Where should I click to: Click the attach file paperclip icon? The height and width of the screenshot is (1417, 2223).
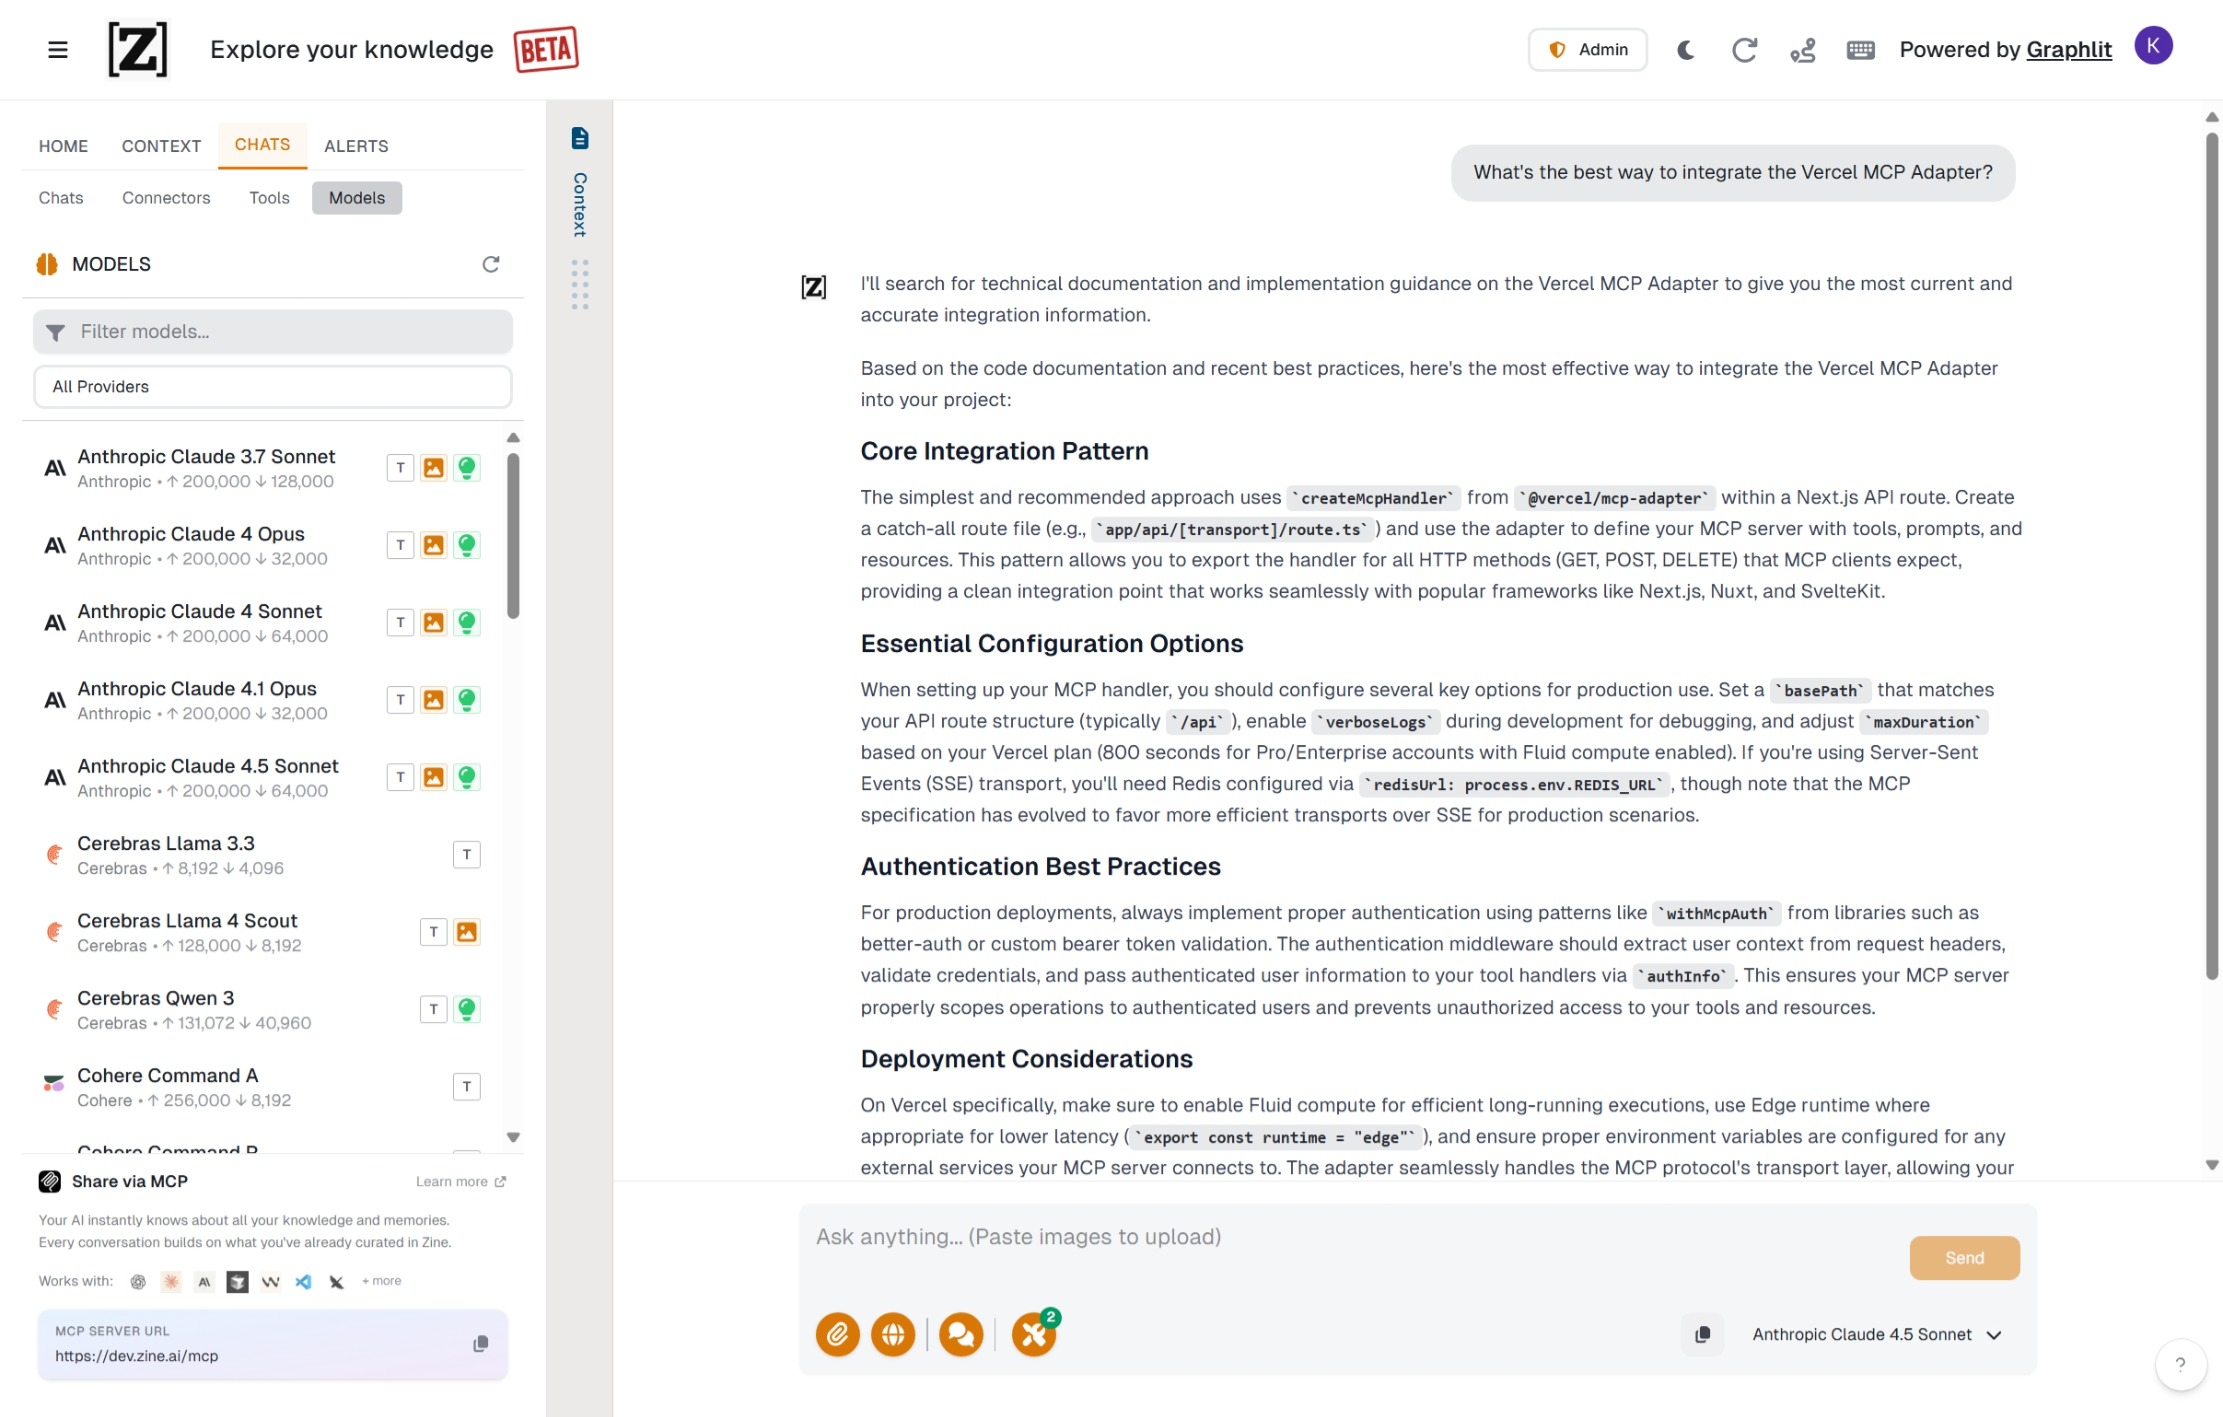[837, 1334]
